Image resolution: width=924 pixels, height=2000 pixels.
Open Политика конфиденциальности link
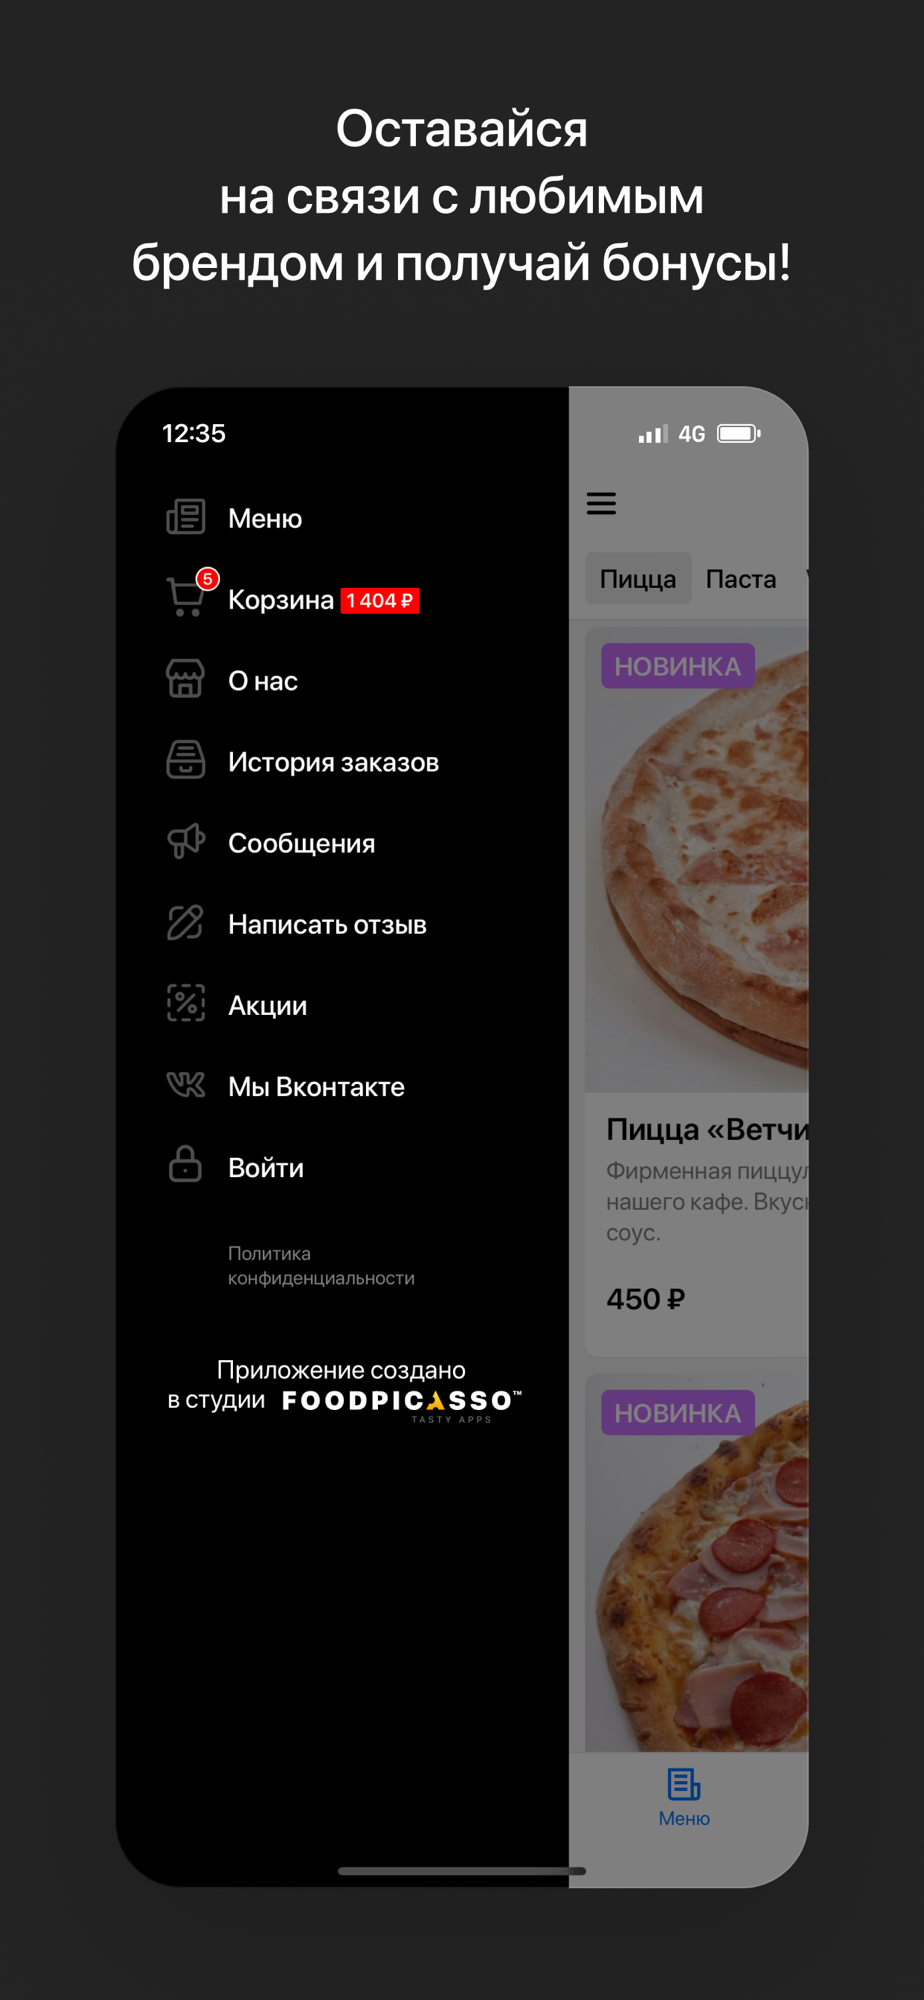[x=321, y=1265]
